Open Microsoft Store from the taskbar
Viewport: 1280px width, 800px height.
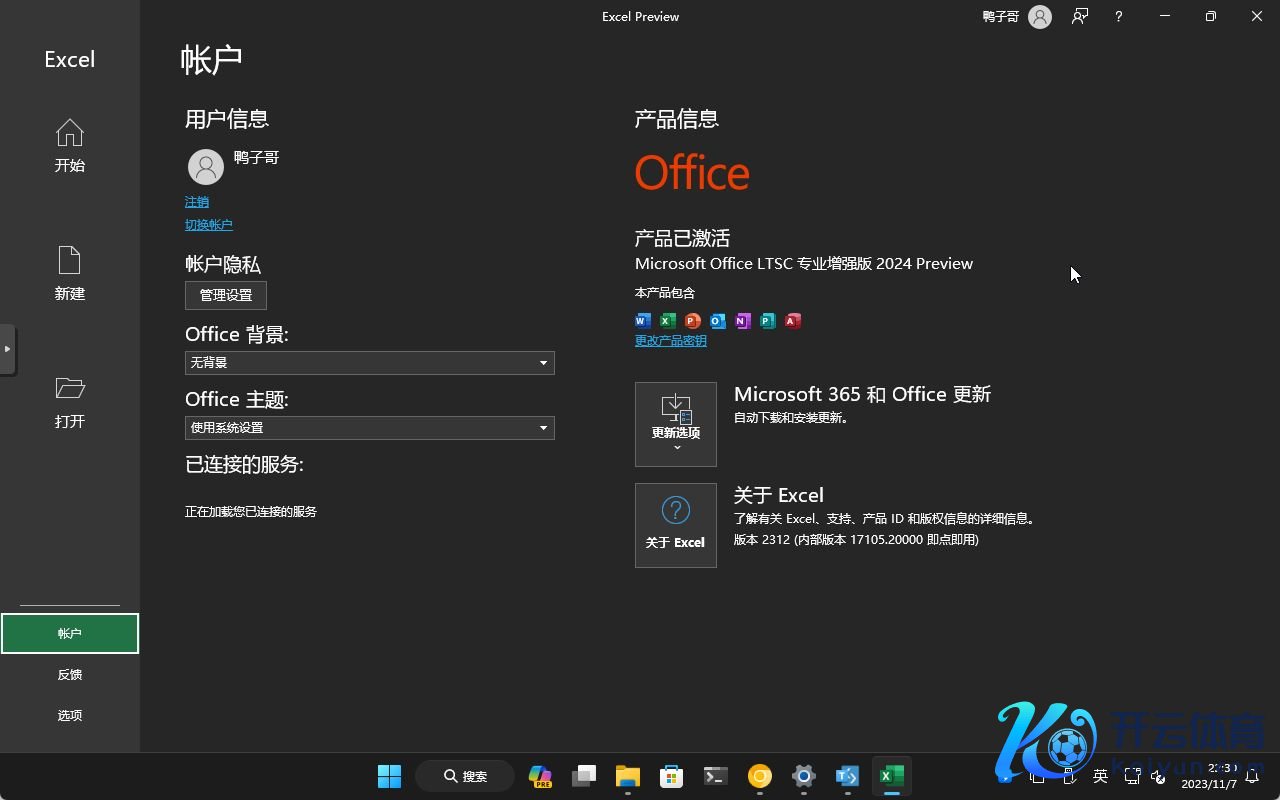(672, 776)
